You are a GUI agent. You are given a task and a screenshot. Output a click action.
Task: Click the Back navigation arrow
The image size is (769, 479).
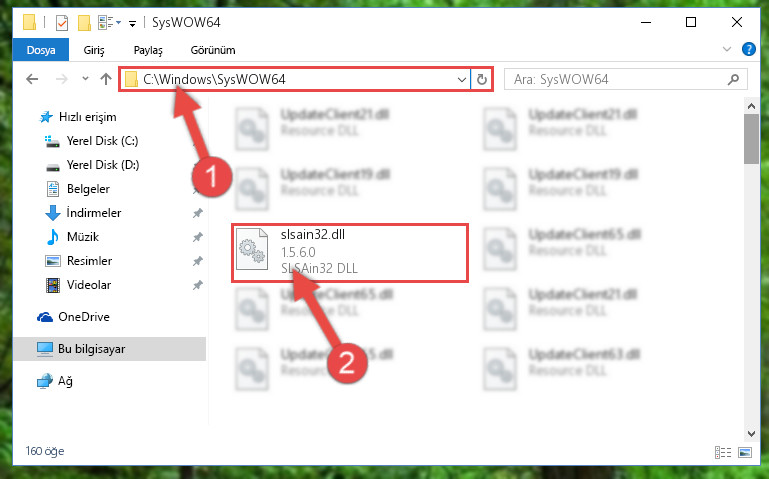(32, 79)
